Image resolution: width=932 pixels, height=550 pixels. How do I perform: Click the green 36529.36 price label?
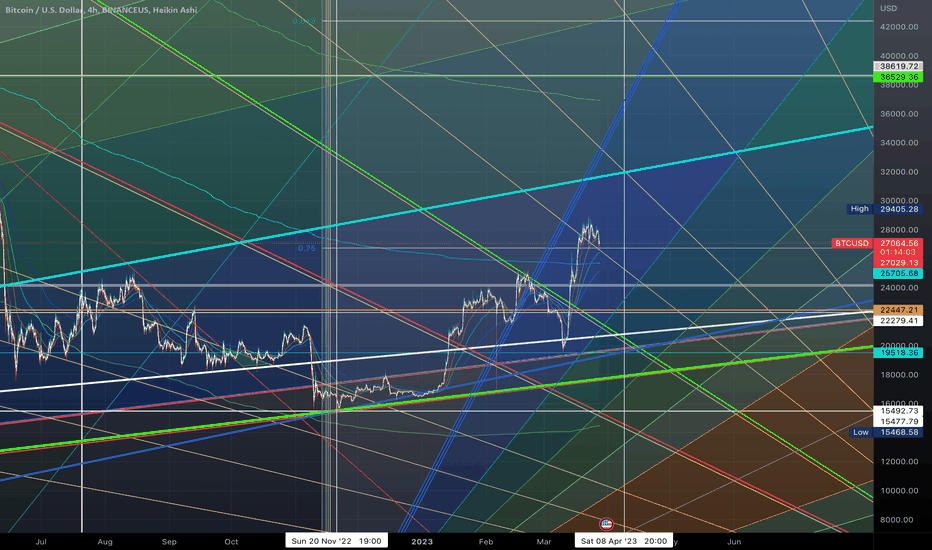898,77
